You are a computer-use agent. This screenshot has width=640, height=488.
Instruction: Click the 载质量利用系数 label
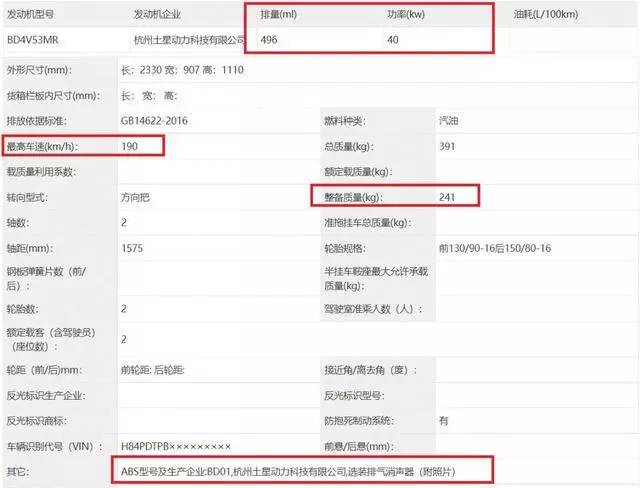pos(41,172)
